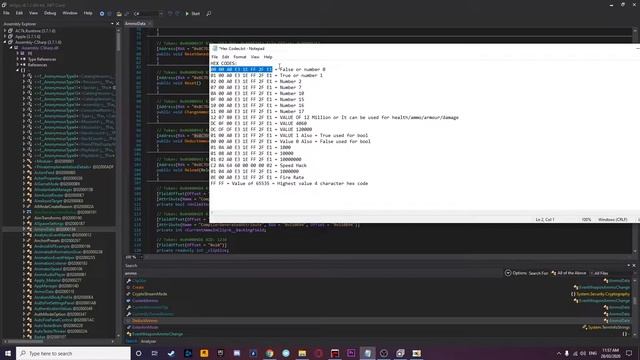Click the search results vertical scrollbar
The width and height of the screenshot is (640, 360).
coord(635,306)
